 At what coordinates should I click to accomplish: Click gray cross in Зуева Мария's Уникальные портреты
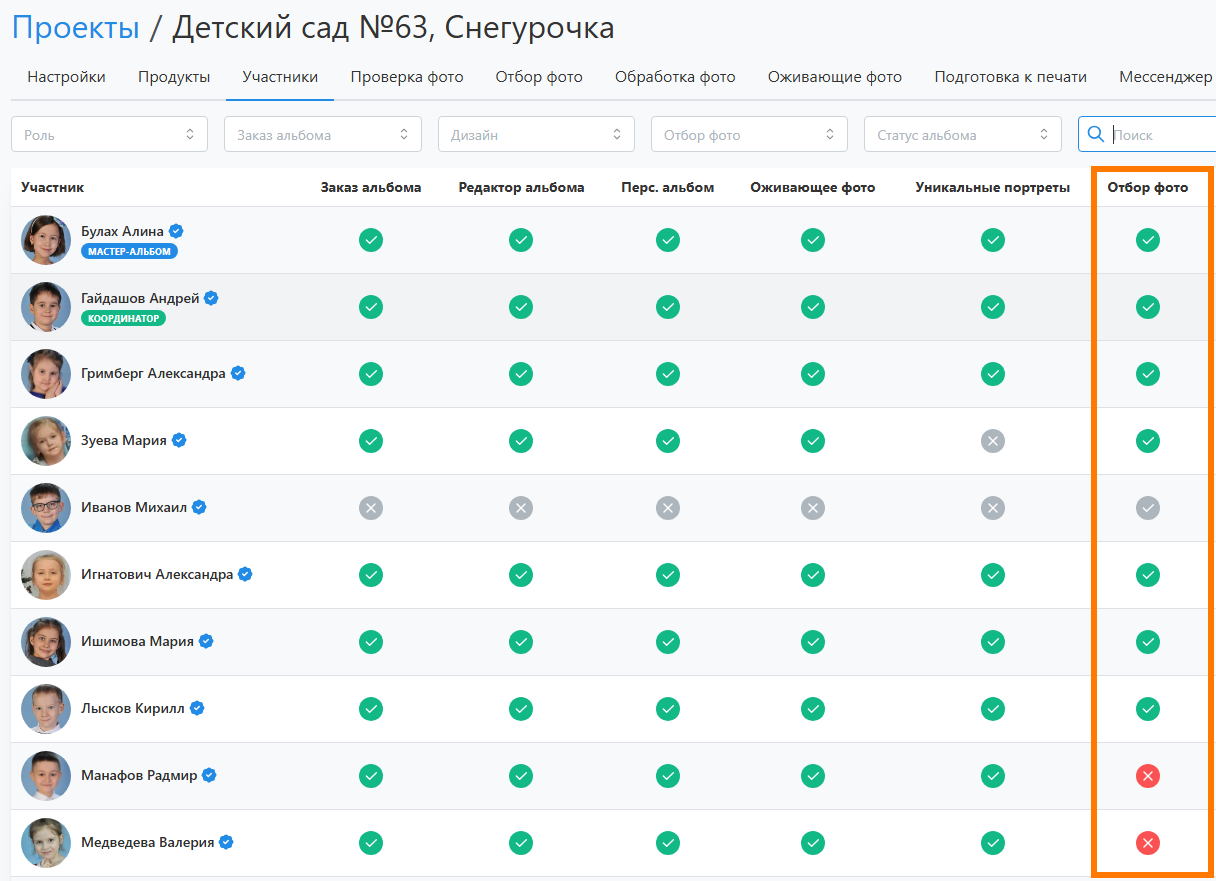[992, 440]
